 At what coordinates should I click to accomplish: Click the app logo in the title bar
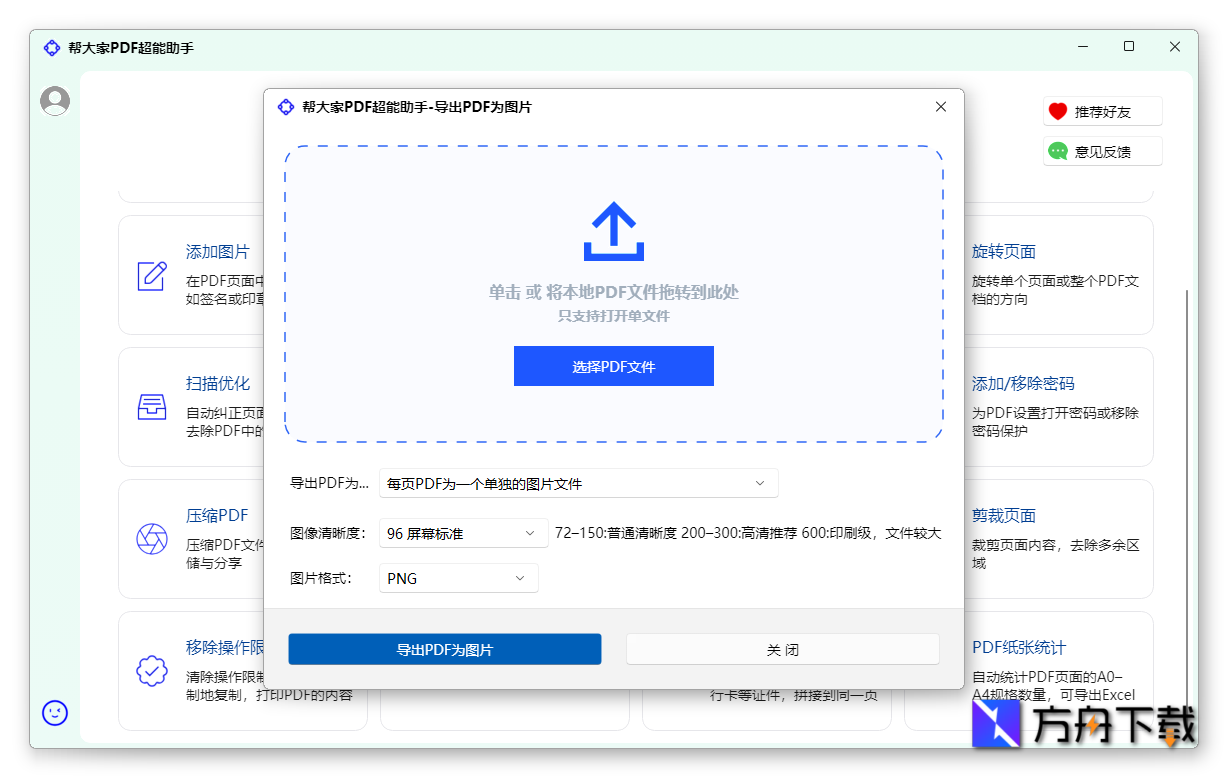51,47
